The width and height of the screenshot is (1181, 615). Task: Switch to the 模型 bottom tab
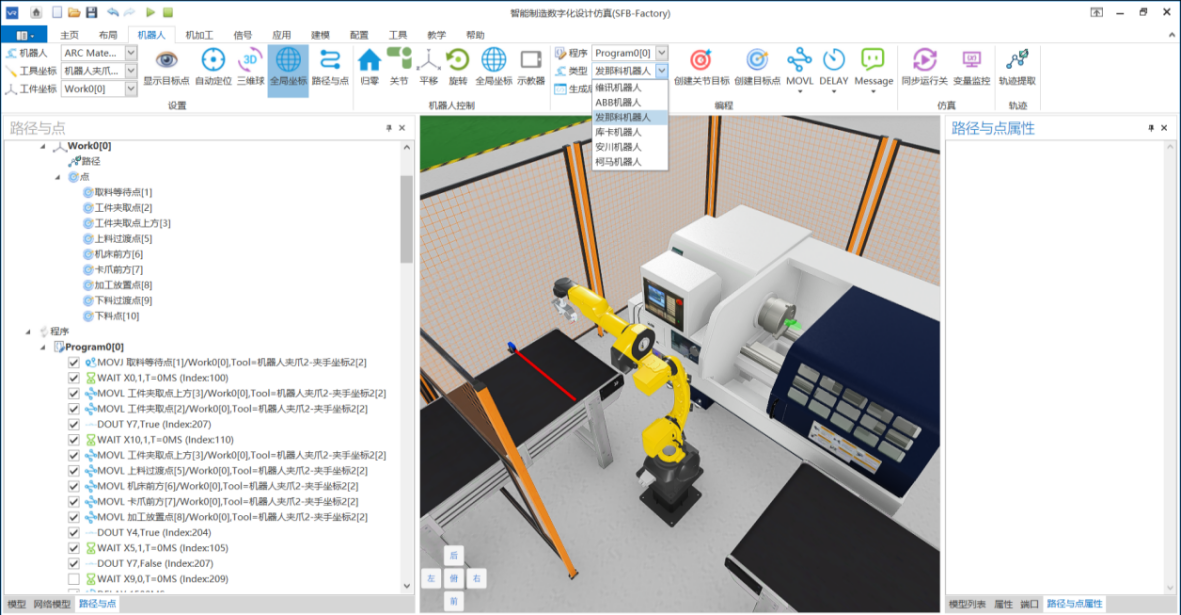click(17, 604)
